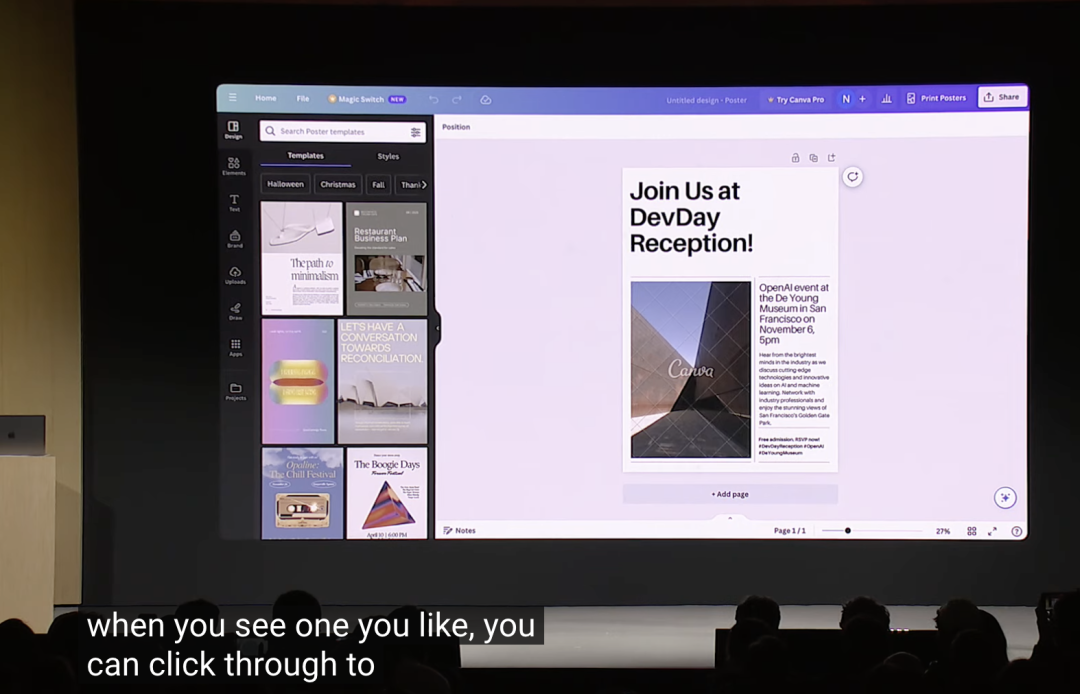Open the Uploads panel in sidebar

click(235, 275)
